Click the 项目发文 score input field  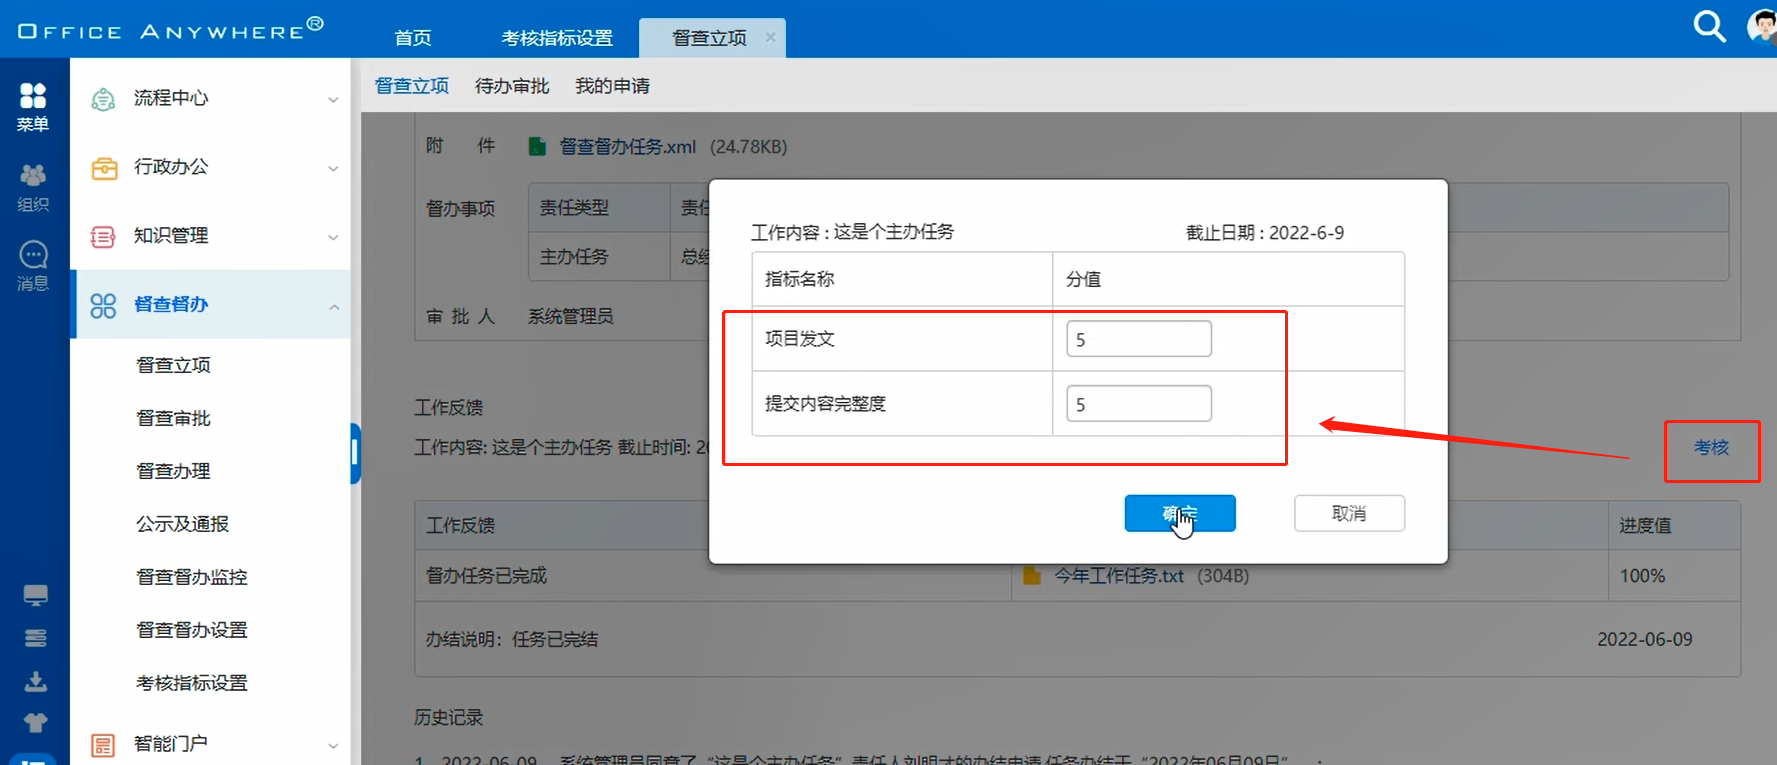point(1138,339)
